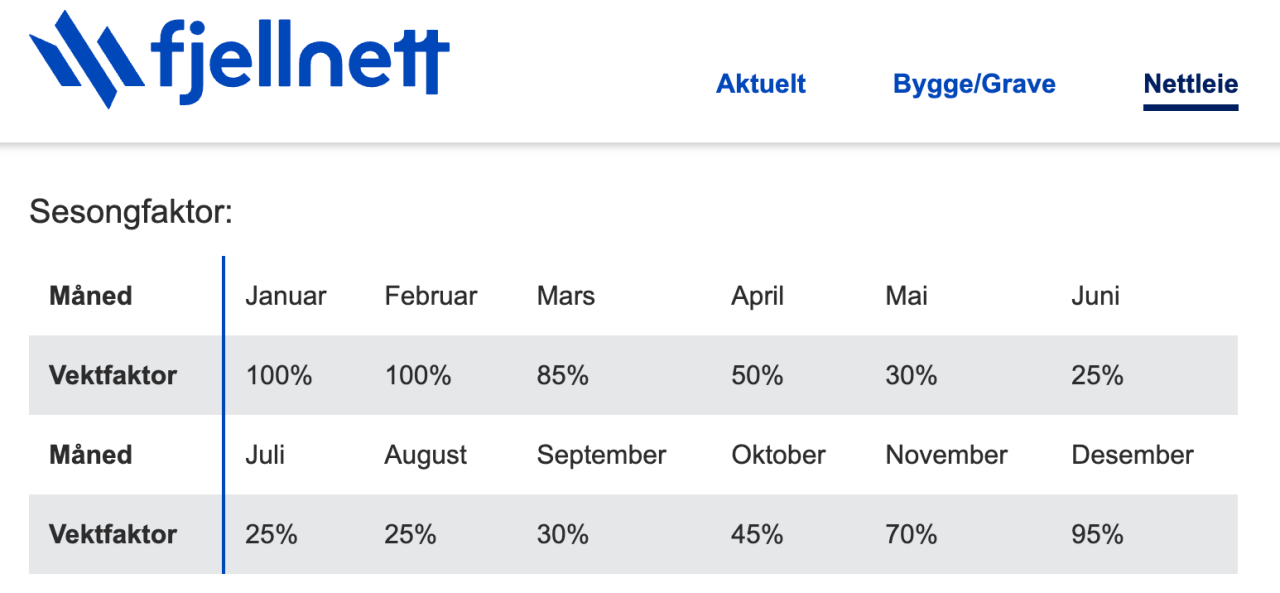Click the first Vektfaktor row label
Viewport: 1280px width, 593px height.
point(113,376)
